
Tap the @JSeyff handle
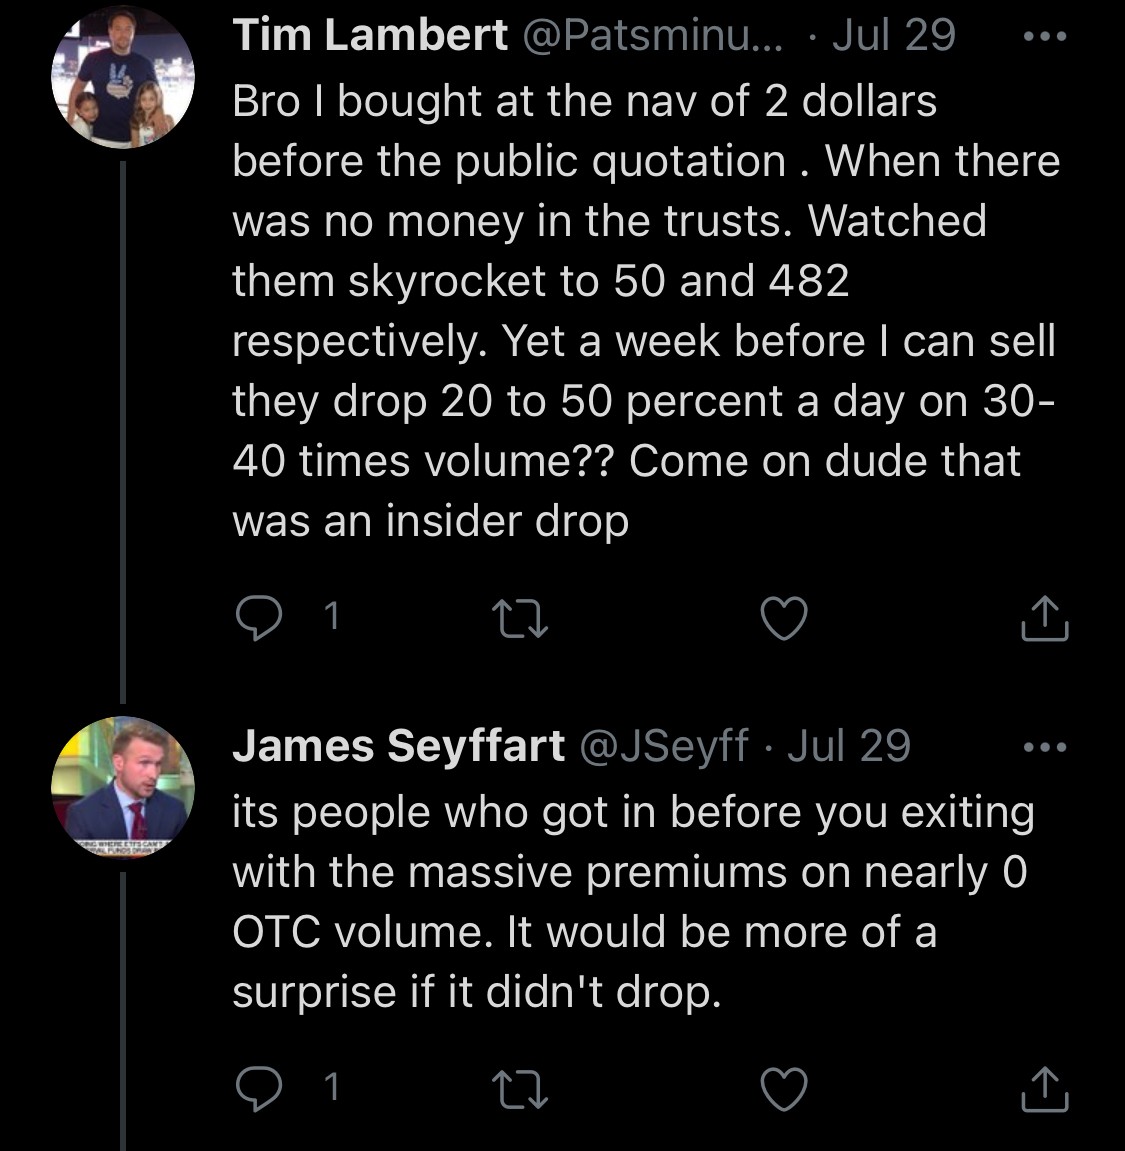[x=664, y=746]
